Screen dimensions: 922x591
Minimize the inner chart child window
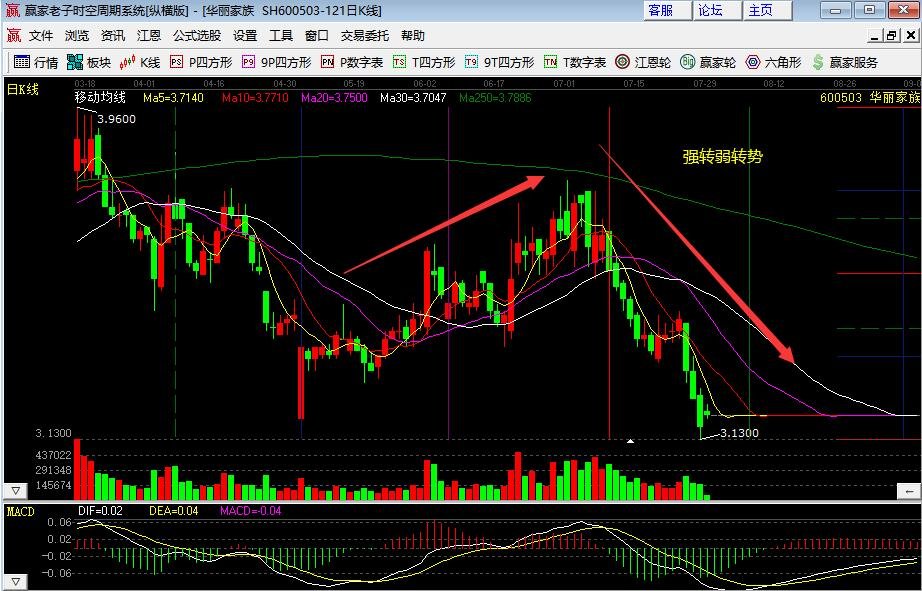pyautogui.click(x=876, y=36)
